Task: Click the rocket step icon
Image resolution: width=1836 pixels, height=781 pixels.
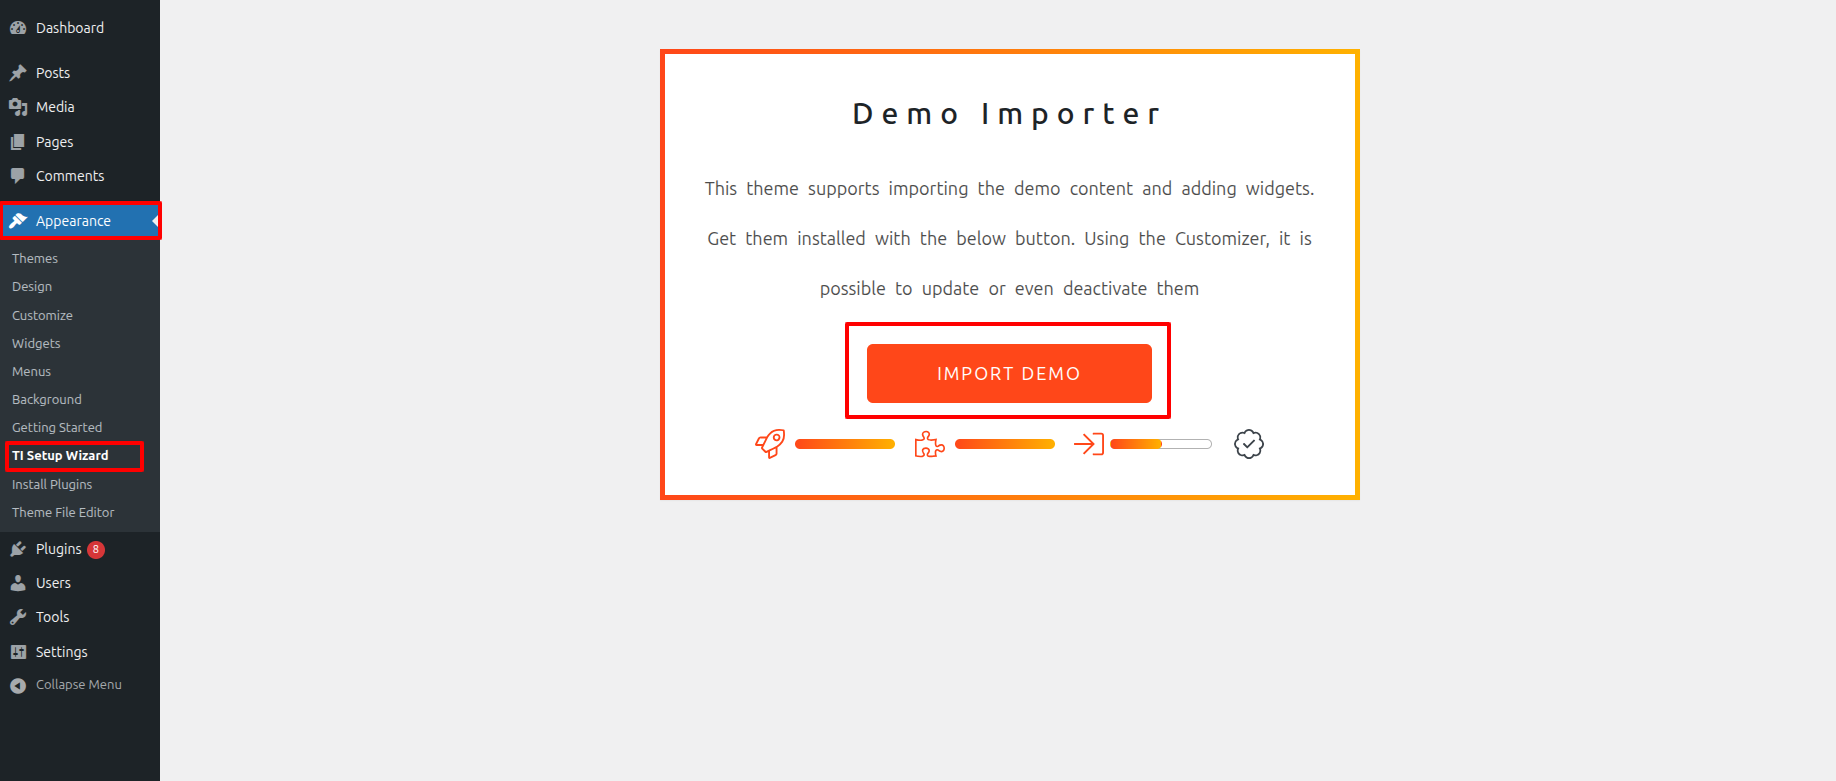Action: pyautogui.click(x=770, y=444)
